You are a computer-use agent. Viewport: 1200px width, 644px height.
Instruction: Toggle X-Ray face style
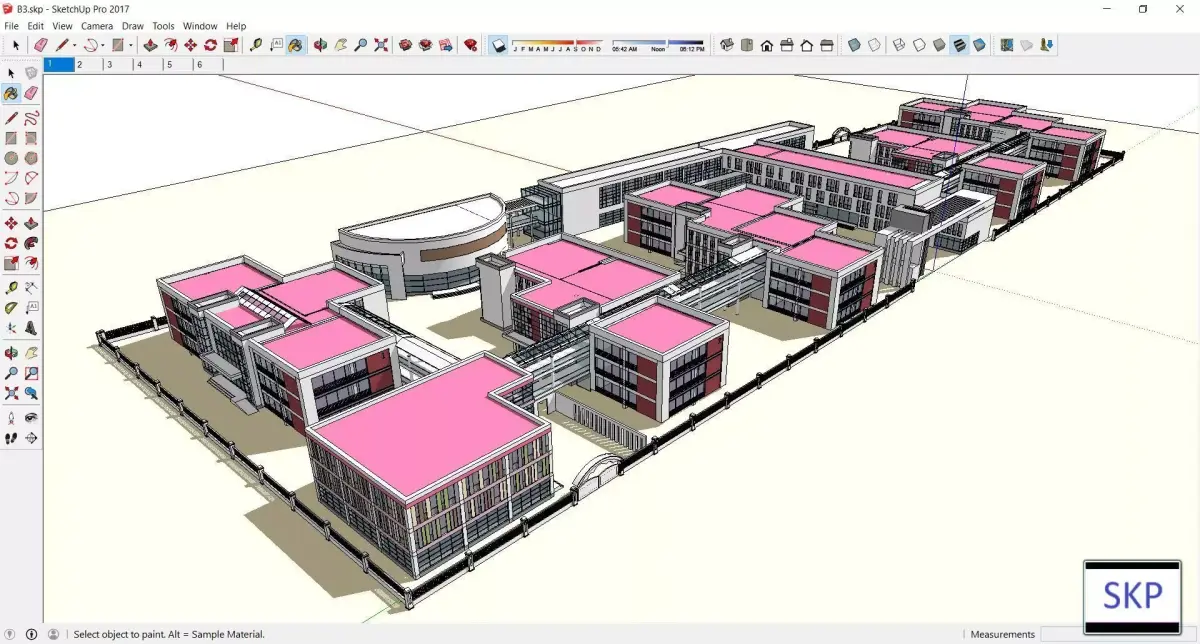(854, 45)
